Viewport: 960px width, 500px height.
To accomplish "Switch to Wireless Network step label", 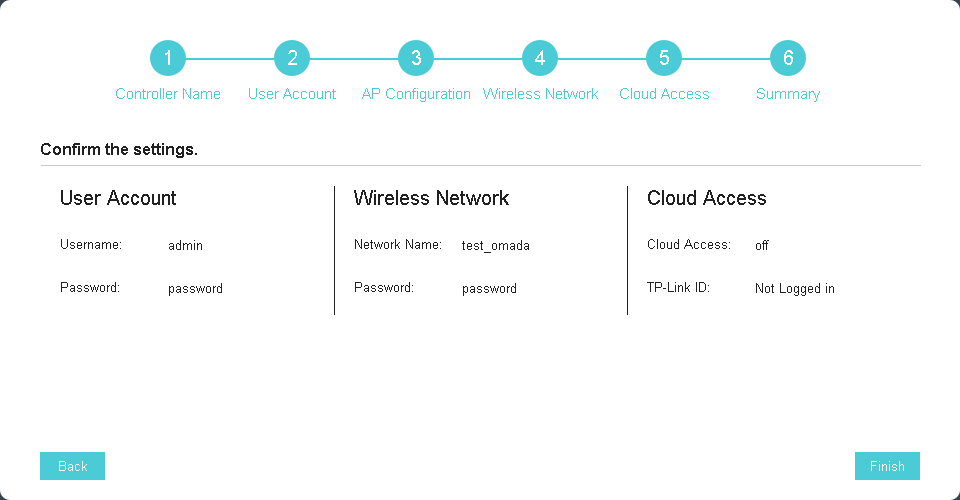I will point(540,94).
